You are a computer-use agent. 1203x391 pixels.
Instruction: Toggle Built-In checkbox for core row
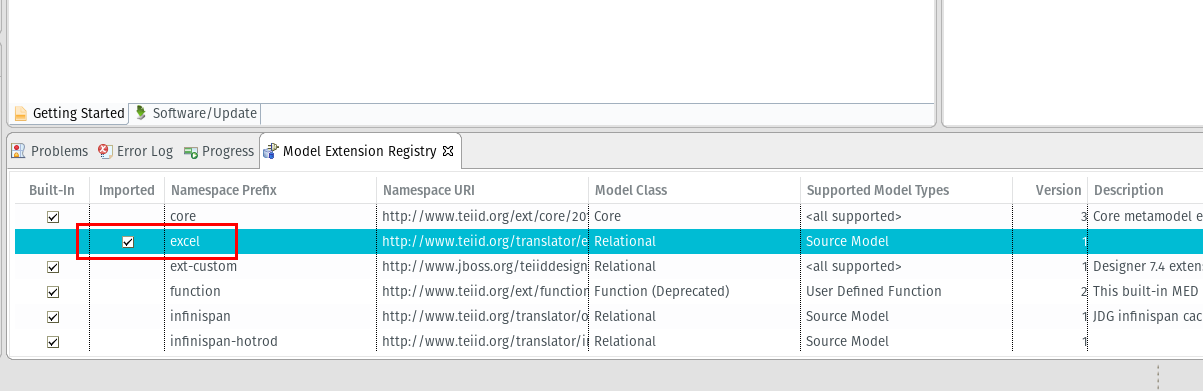click(x=53, y=217)
